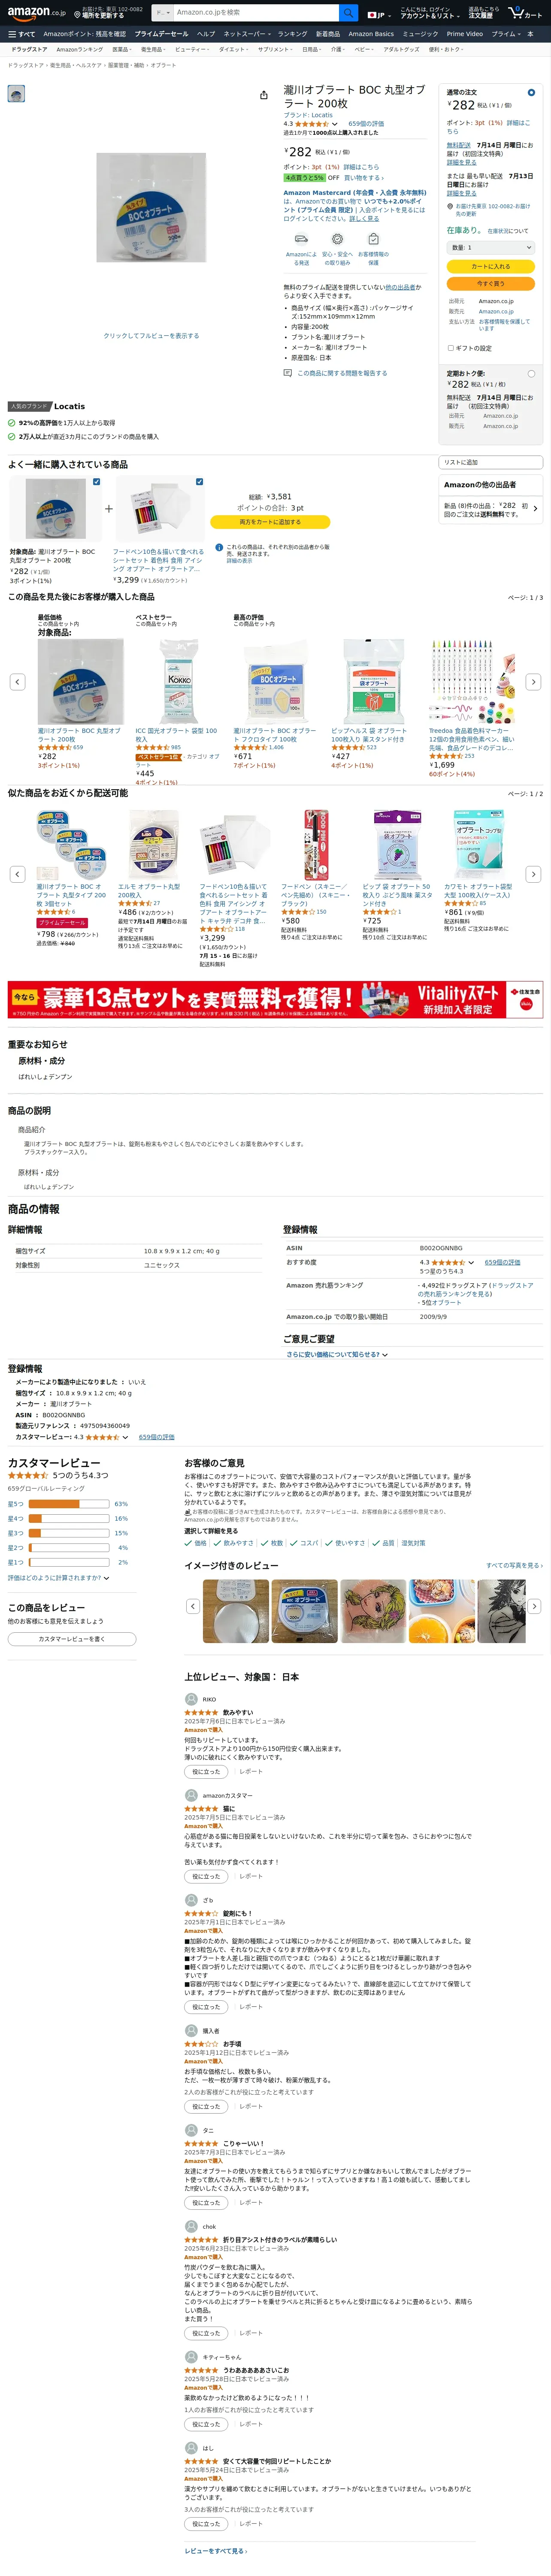Select 通常の注文 radio option

point(531,92)
